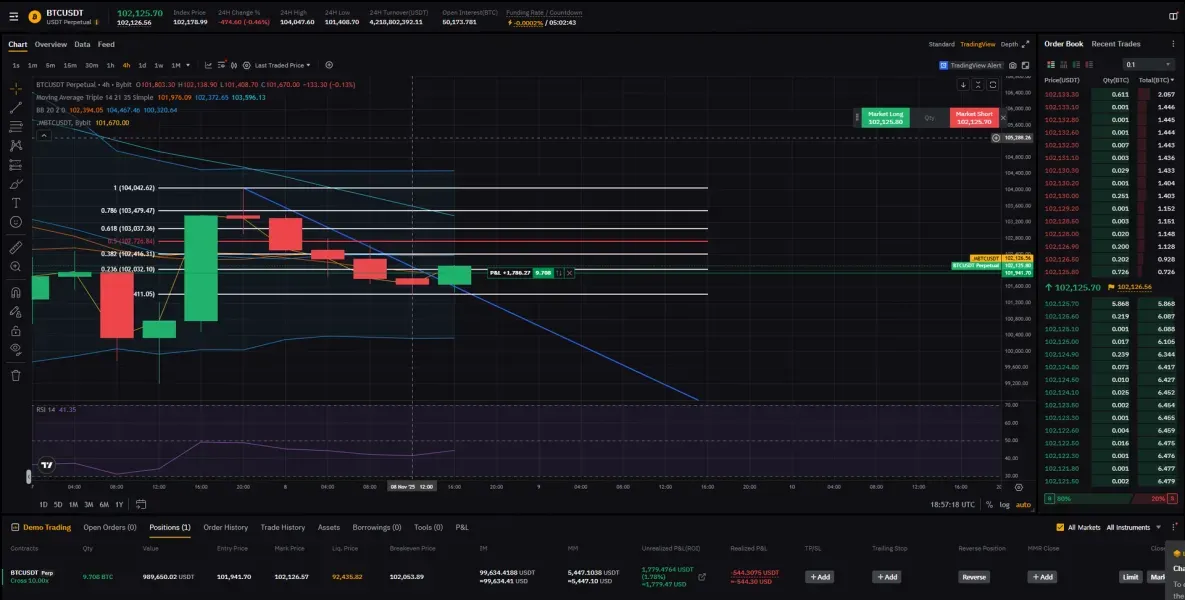Click the Market Short button
The width and height of the screenshot is (1185, 600).
coord(973,118)
